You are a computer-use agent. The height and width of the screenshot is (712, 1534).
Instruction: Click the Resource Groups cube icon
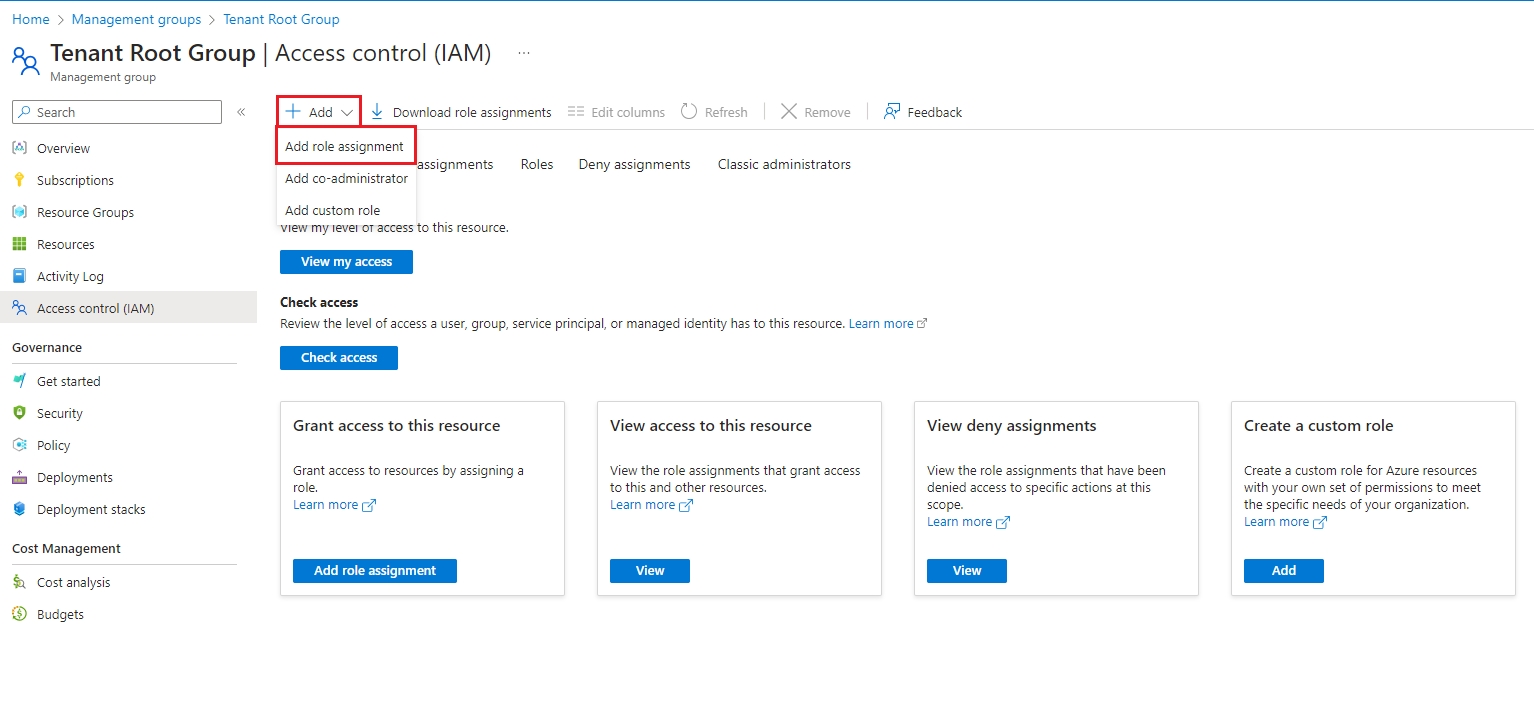pyautogui.click(x=19, y=212)
